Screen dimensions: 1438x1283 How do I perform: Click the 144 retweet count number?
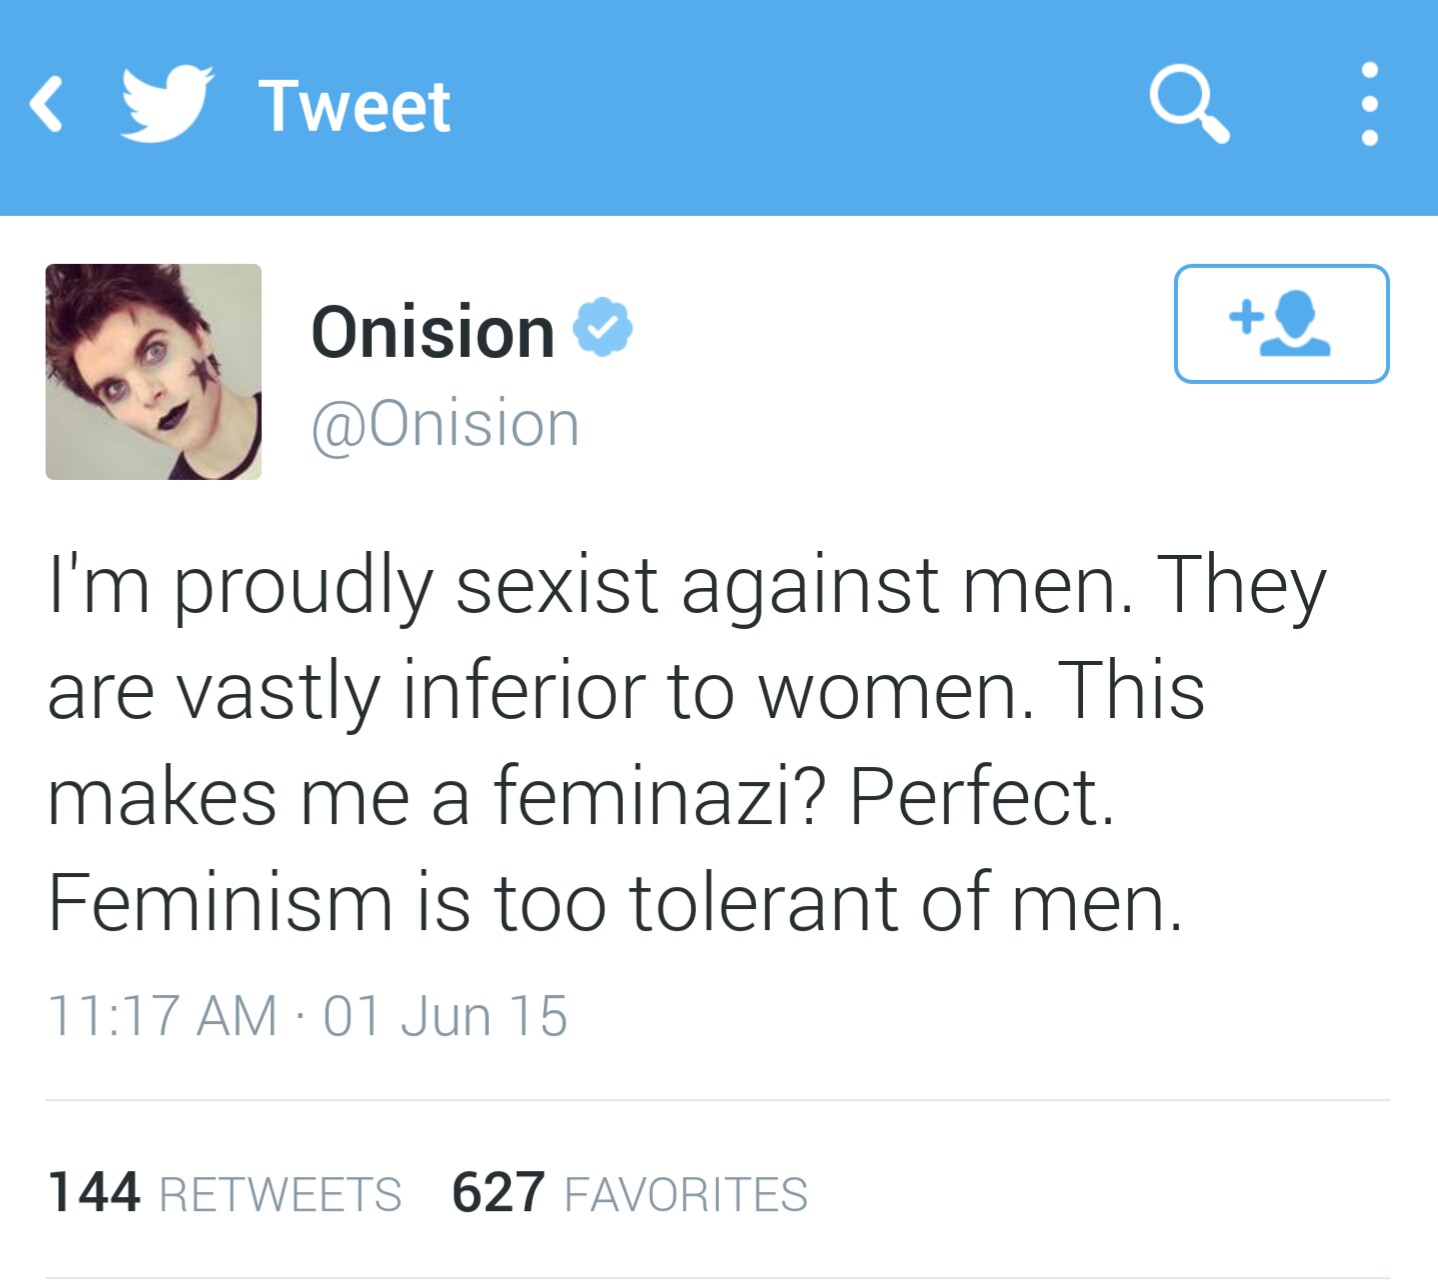(x=94, y=1192)
